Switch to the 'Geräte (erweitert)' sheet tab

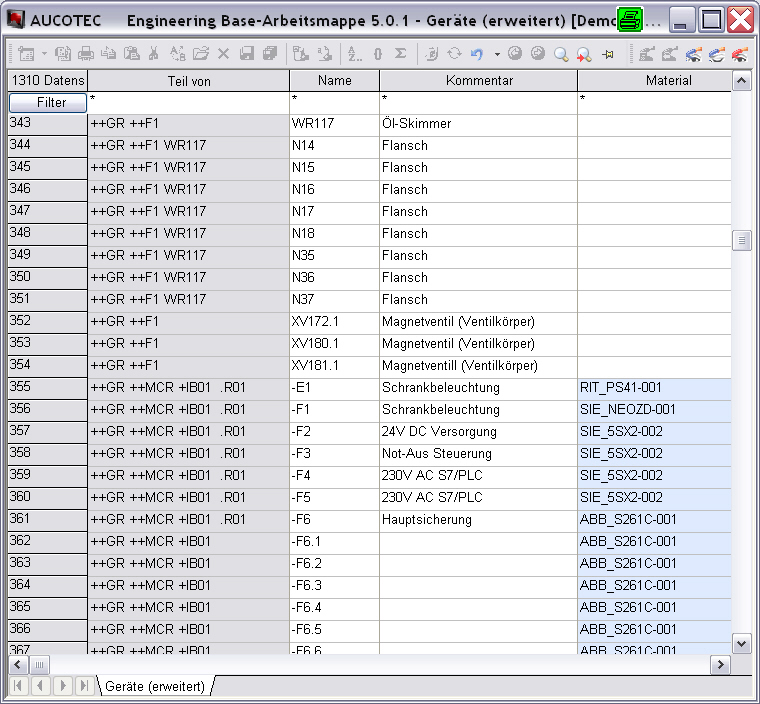coord(155,686)
